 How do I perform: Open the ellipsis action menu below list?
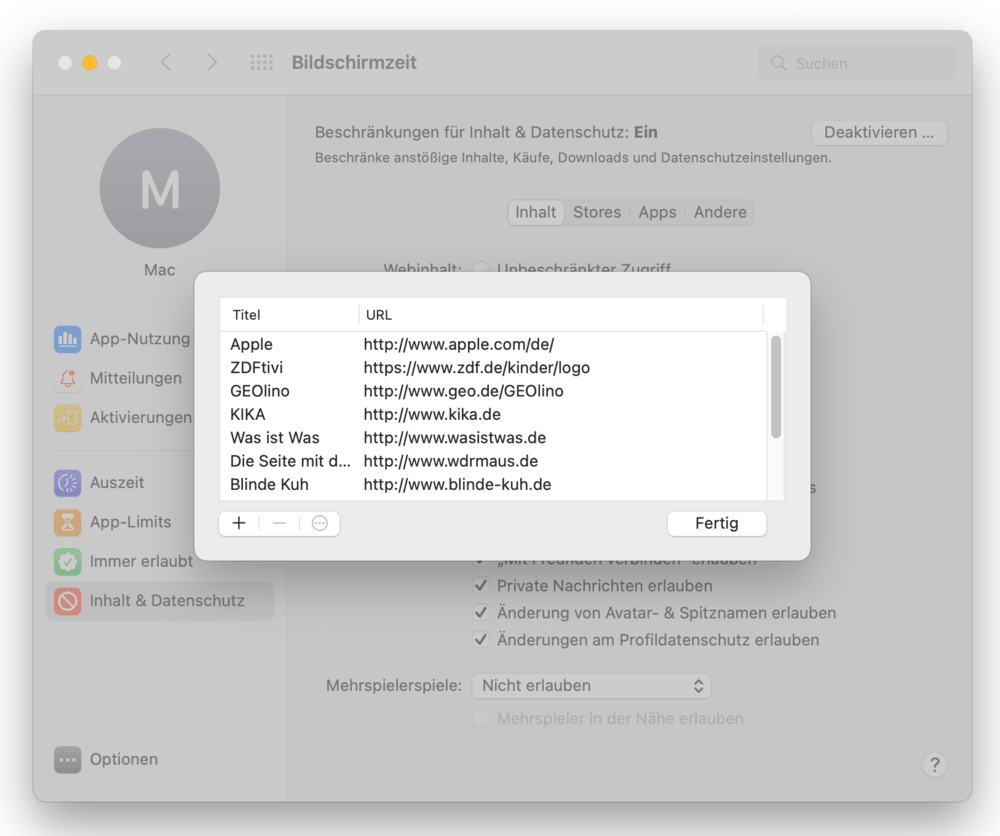click(320, 523)
